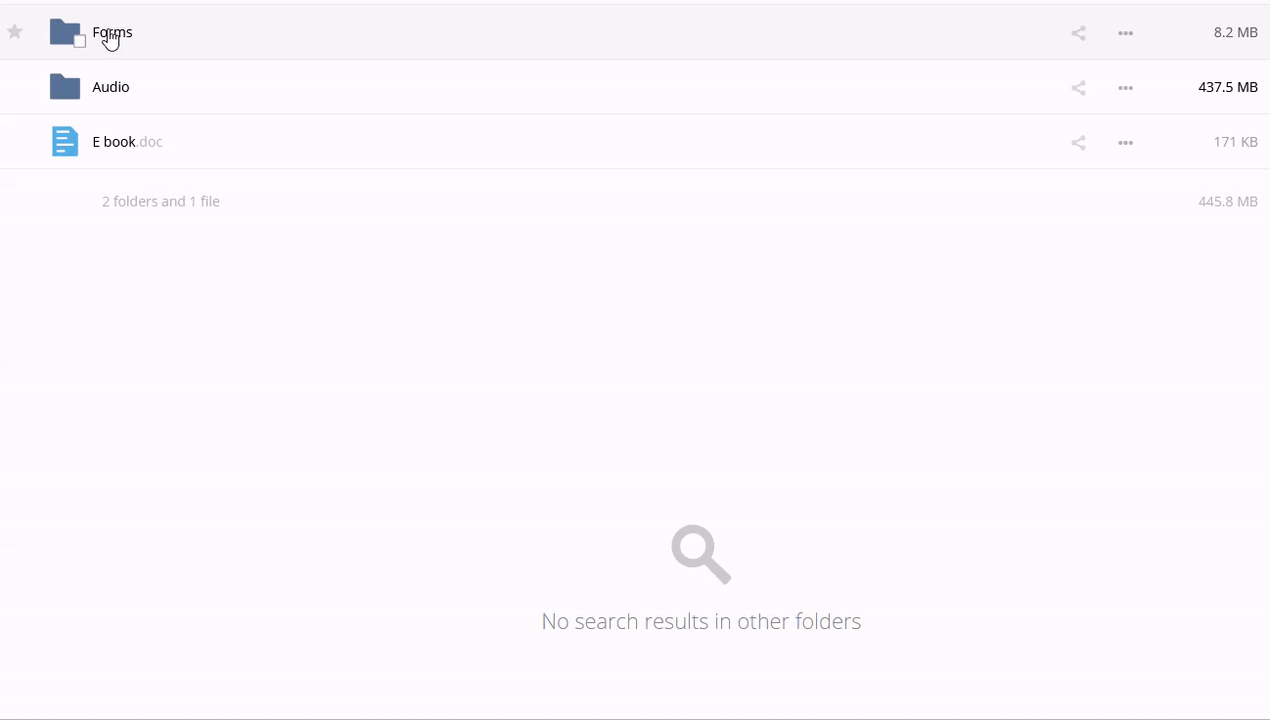The height and width of the screenshot is (720, 1270).
Task: Open the Forms folder by its name
Action: [112, 32]
